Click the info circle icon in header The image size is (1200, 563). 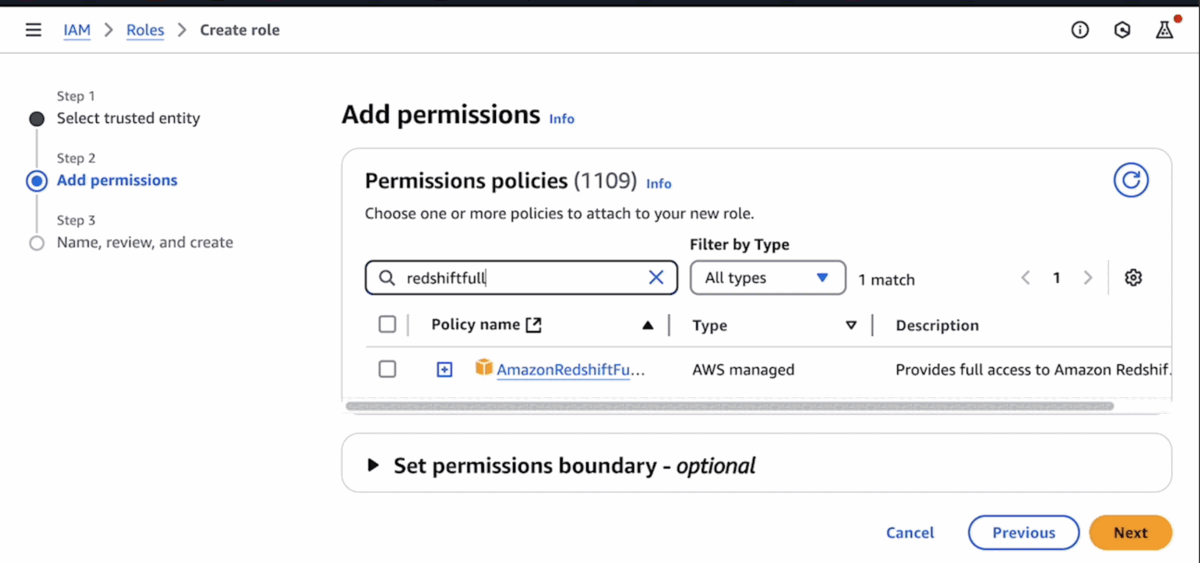coord(1080,30)
